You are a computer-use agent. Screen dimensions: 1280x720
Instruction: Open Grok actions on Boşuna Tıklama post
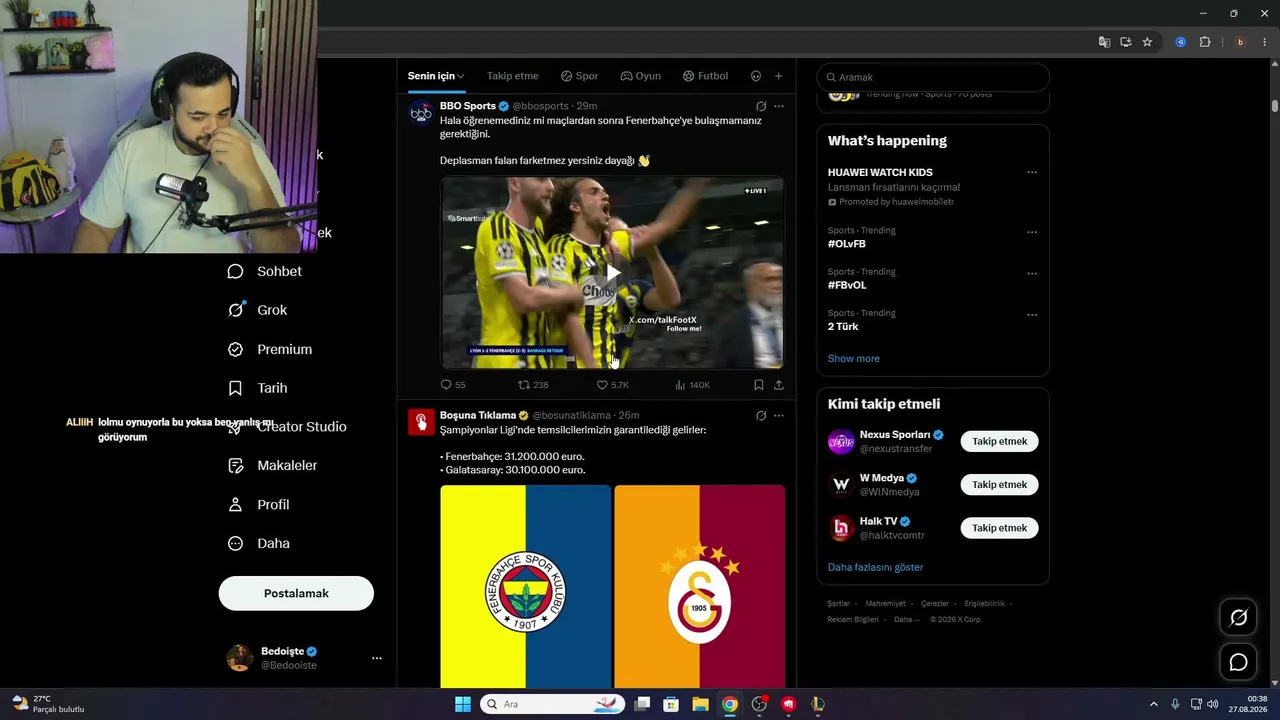(x=761, y=415)
